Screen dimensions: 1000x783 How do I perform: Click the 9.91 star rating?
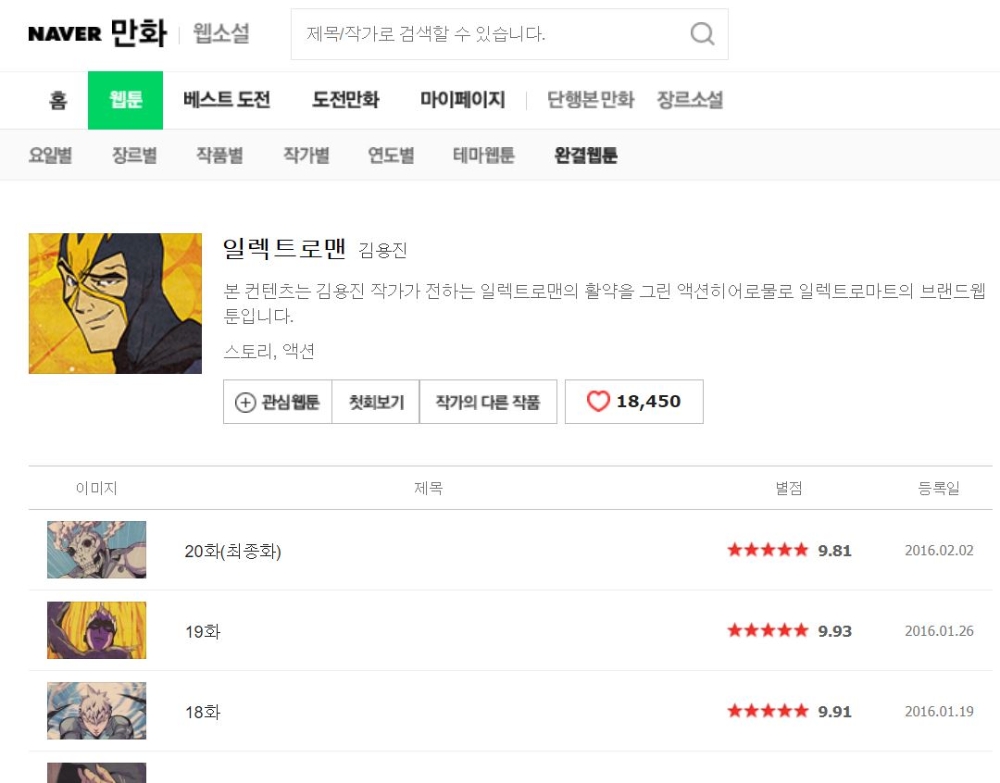[x=790, y=711]
